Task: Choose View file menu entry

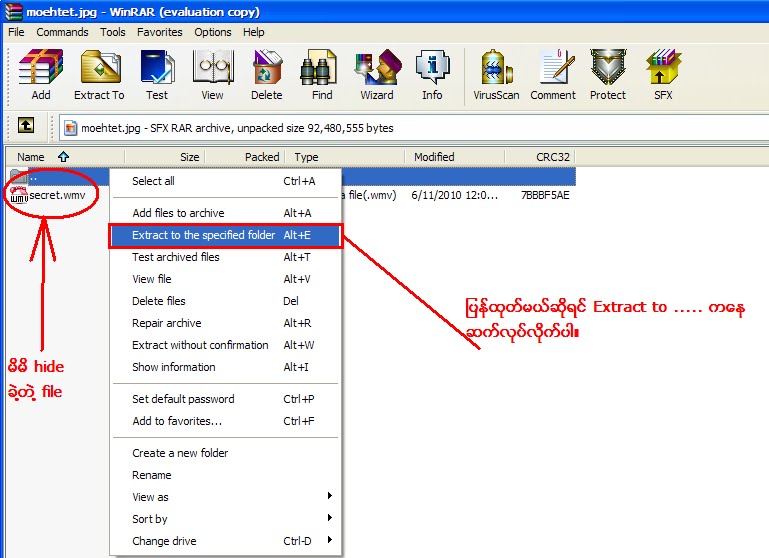Action: [226, 279]
